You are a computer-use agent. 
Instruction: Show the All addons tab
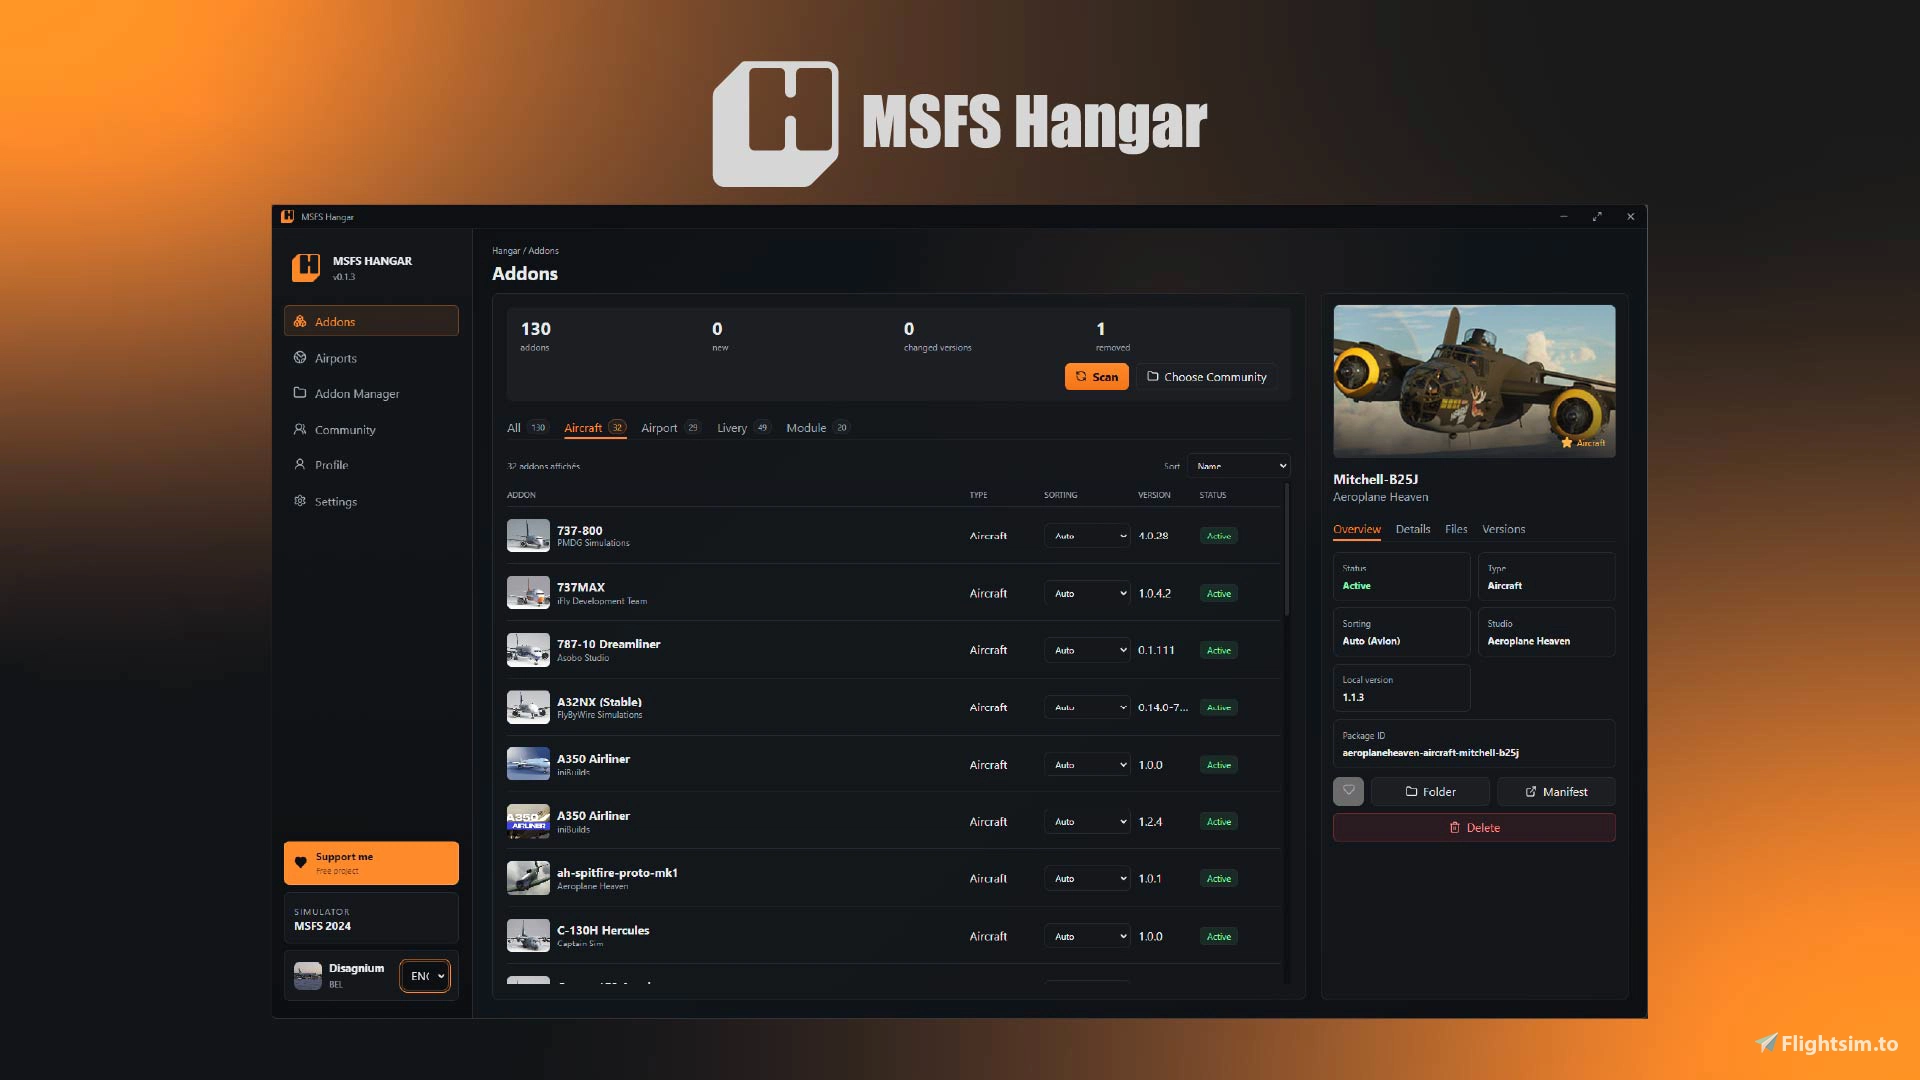coord(527,428)
